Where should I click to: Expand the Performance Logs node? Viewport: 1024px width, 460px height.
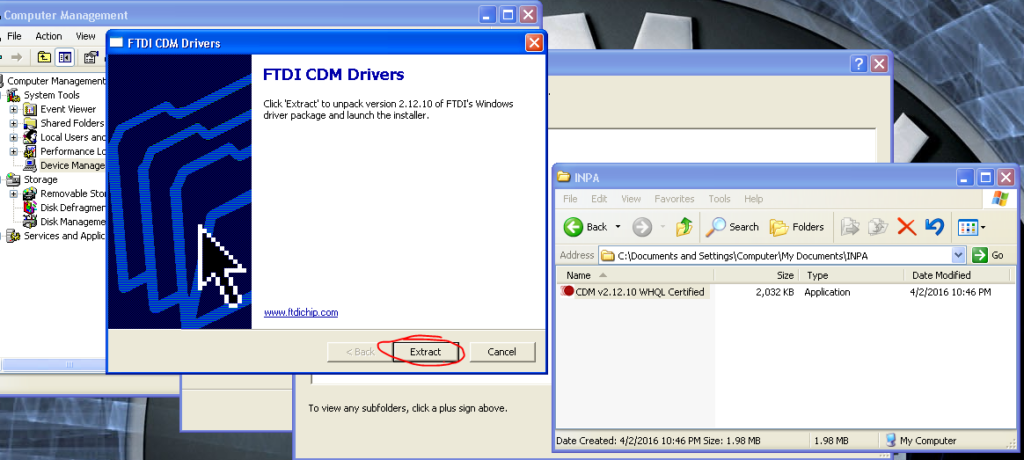pos(13,152)
